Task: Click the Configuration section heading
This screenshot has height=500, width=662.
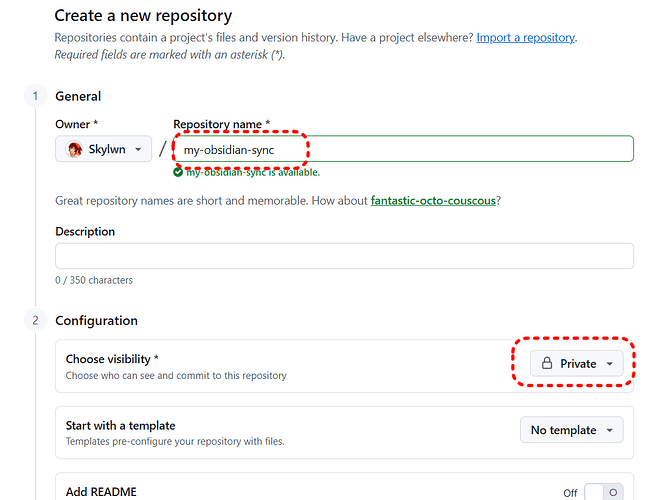Action: point(96,320)
